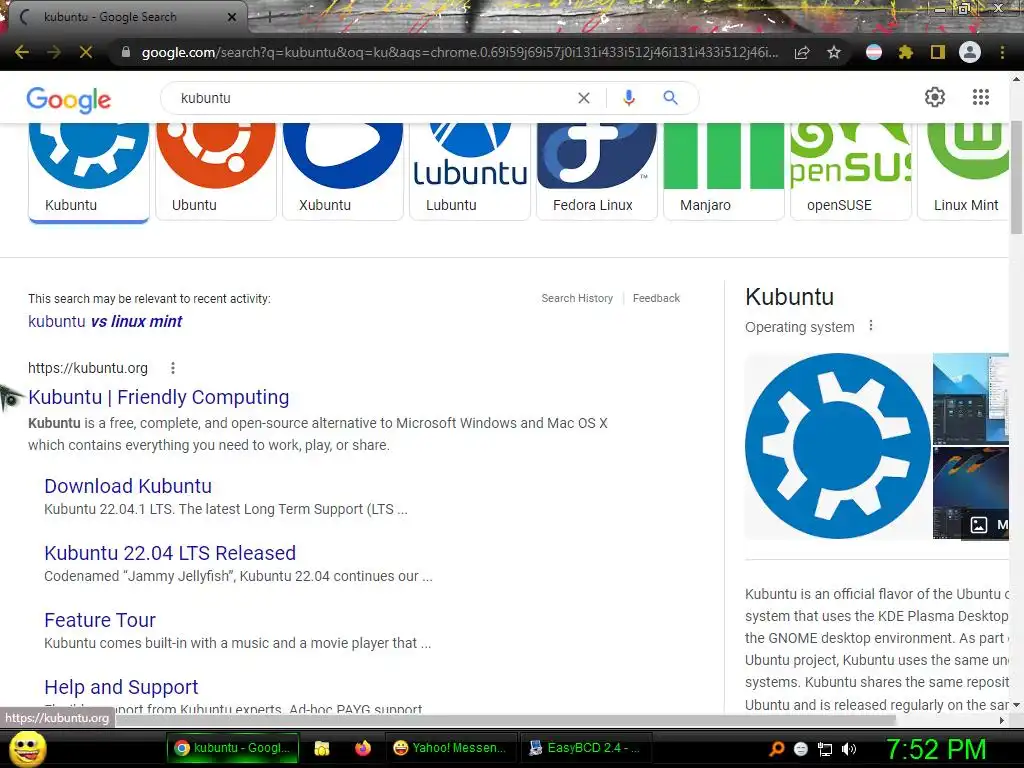1024x768 pixels.
Task: Select the Manjaro carousel card
Action: (x=724, y=171)
